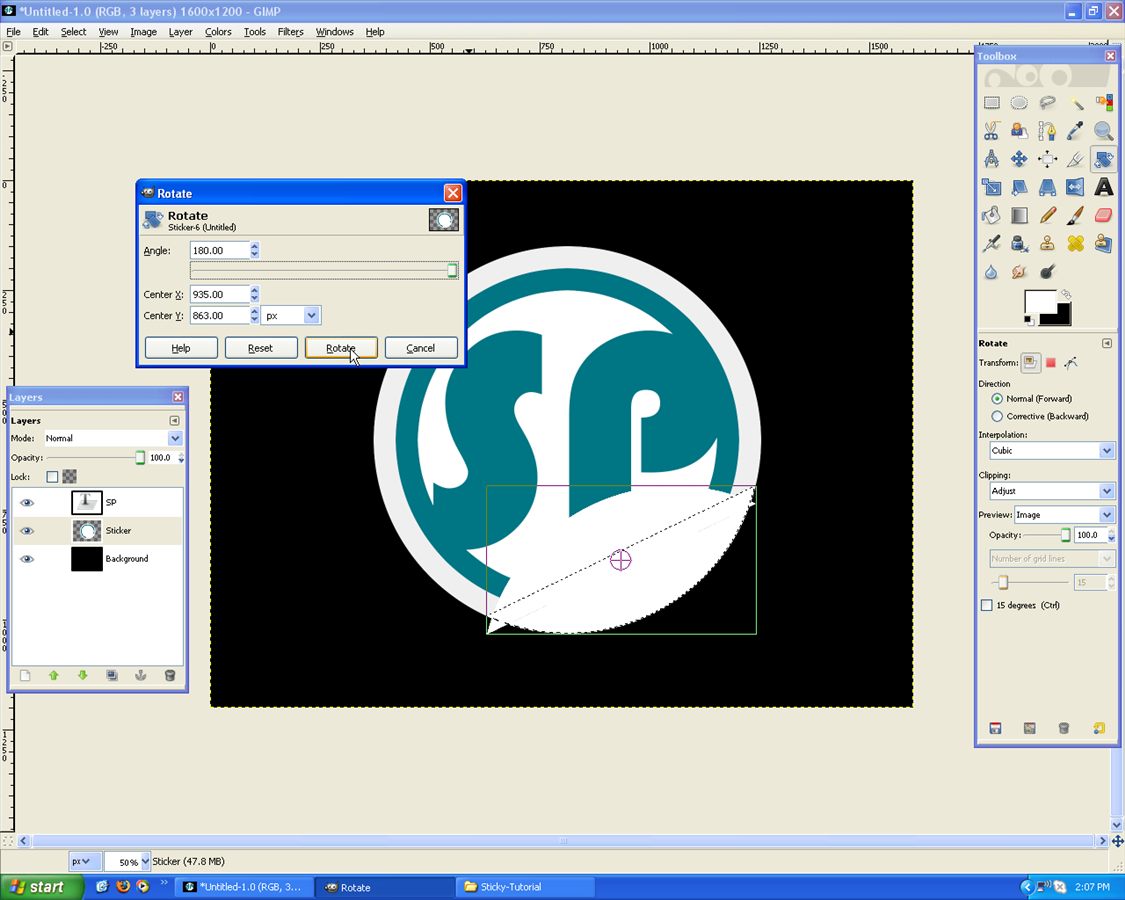Delete layer using Layers panel trash icon
Screen dimensions: 1125x900
pyautogui.click(x=170, y=675)
